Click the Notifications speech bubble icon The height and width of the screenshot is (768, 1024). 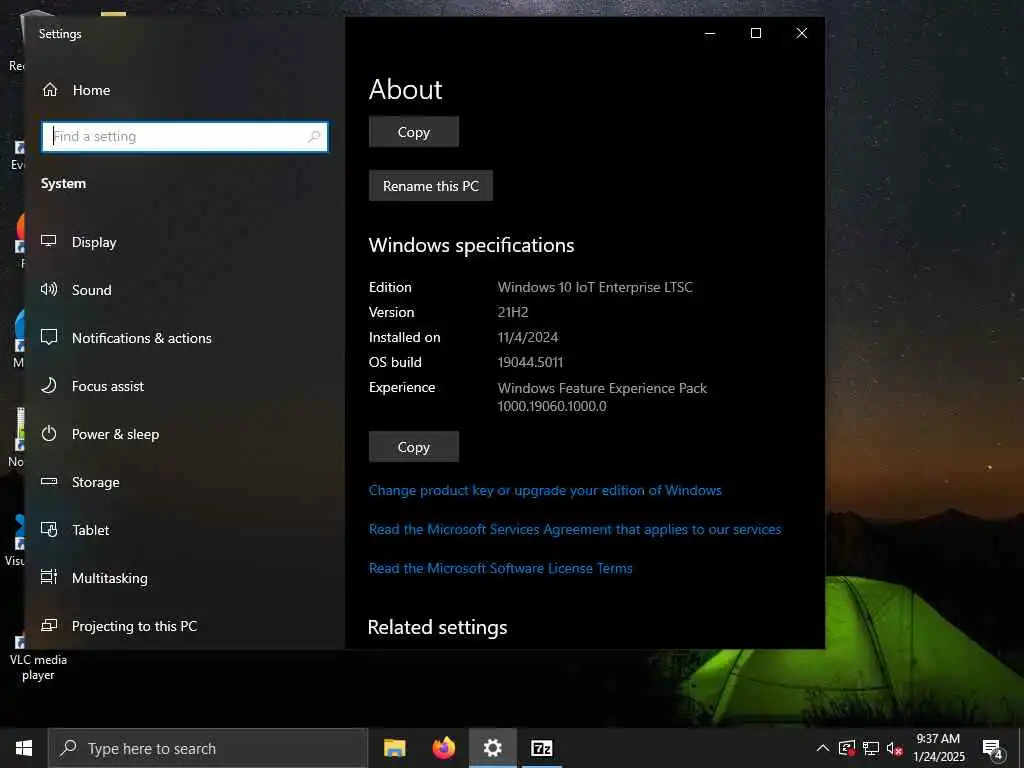49,337
